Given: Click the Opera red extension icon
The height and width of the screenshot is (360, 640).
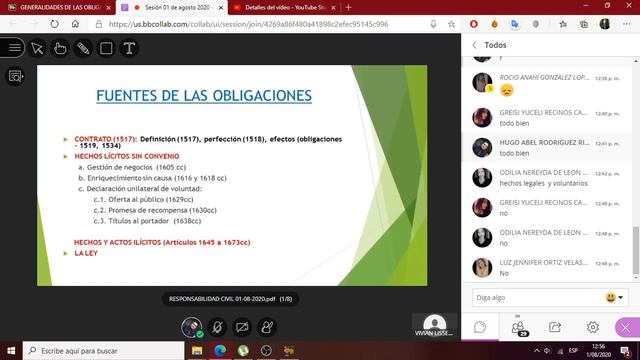Looking at the screenshot, I should click(474, 24).
